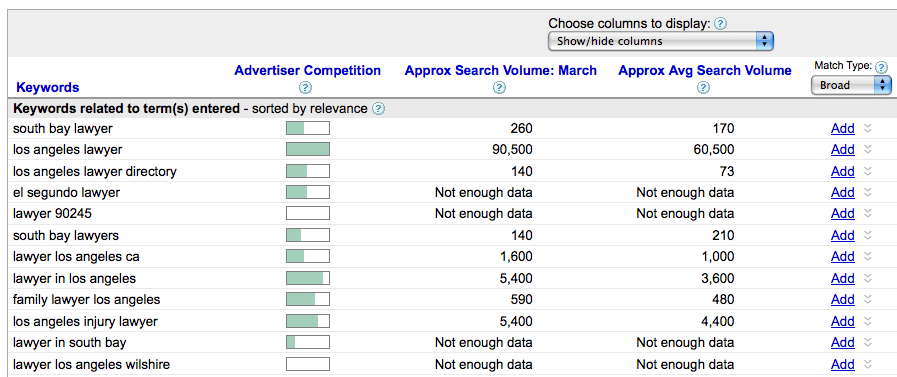Add keyword south bay lawyer

tap(843, 128)
